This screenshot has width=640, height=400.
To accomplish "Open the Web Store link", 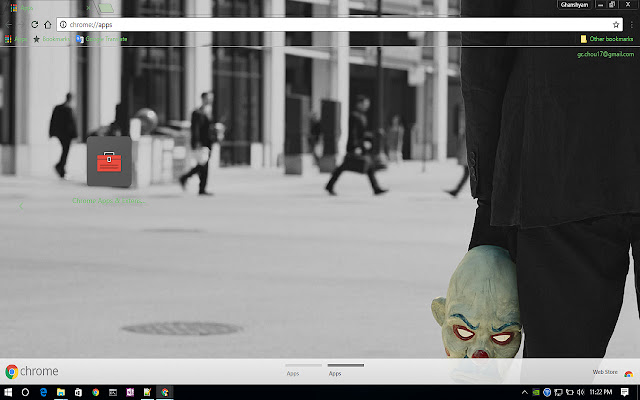I will [605, 372].
